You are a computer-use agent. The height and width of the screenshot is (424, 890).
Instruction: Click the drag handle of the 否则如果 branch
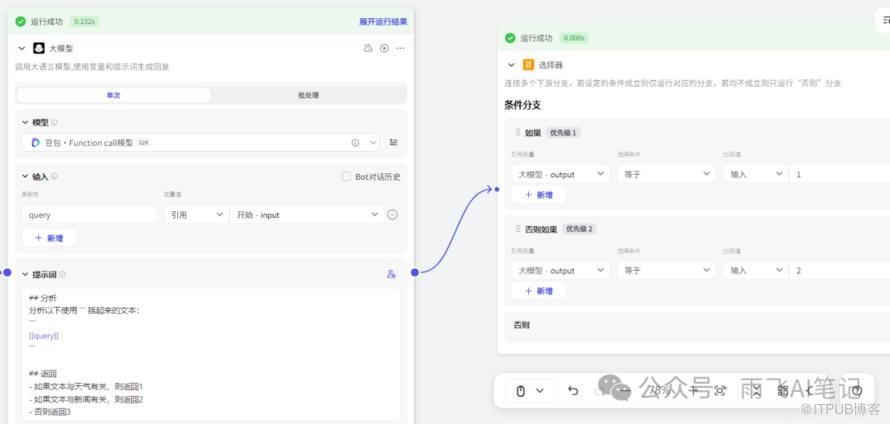point(518,229)
